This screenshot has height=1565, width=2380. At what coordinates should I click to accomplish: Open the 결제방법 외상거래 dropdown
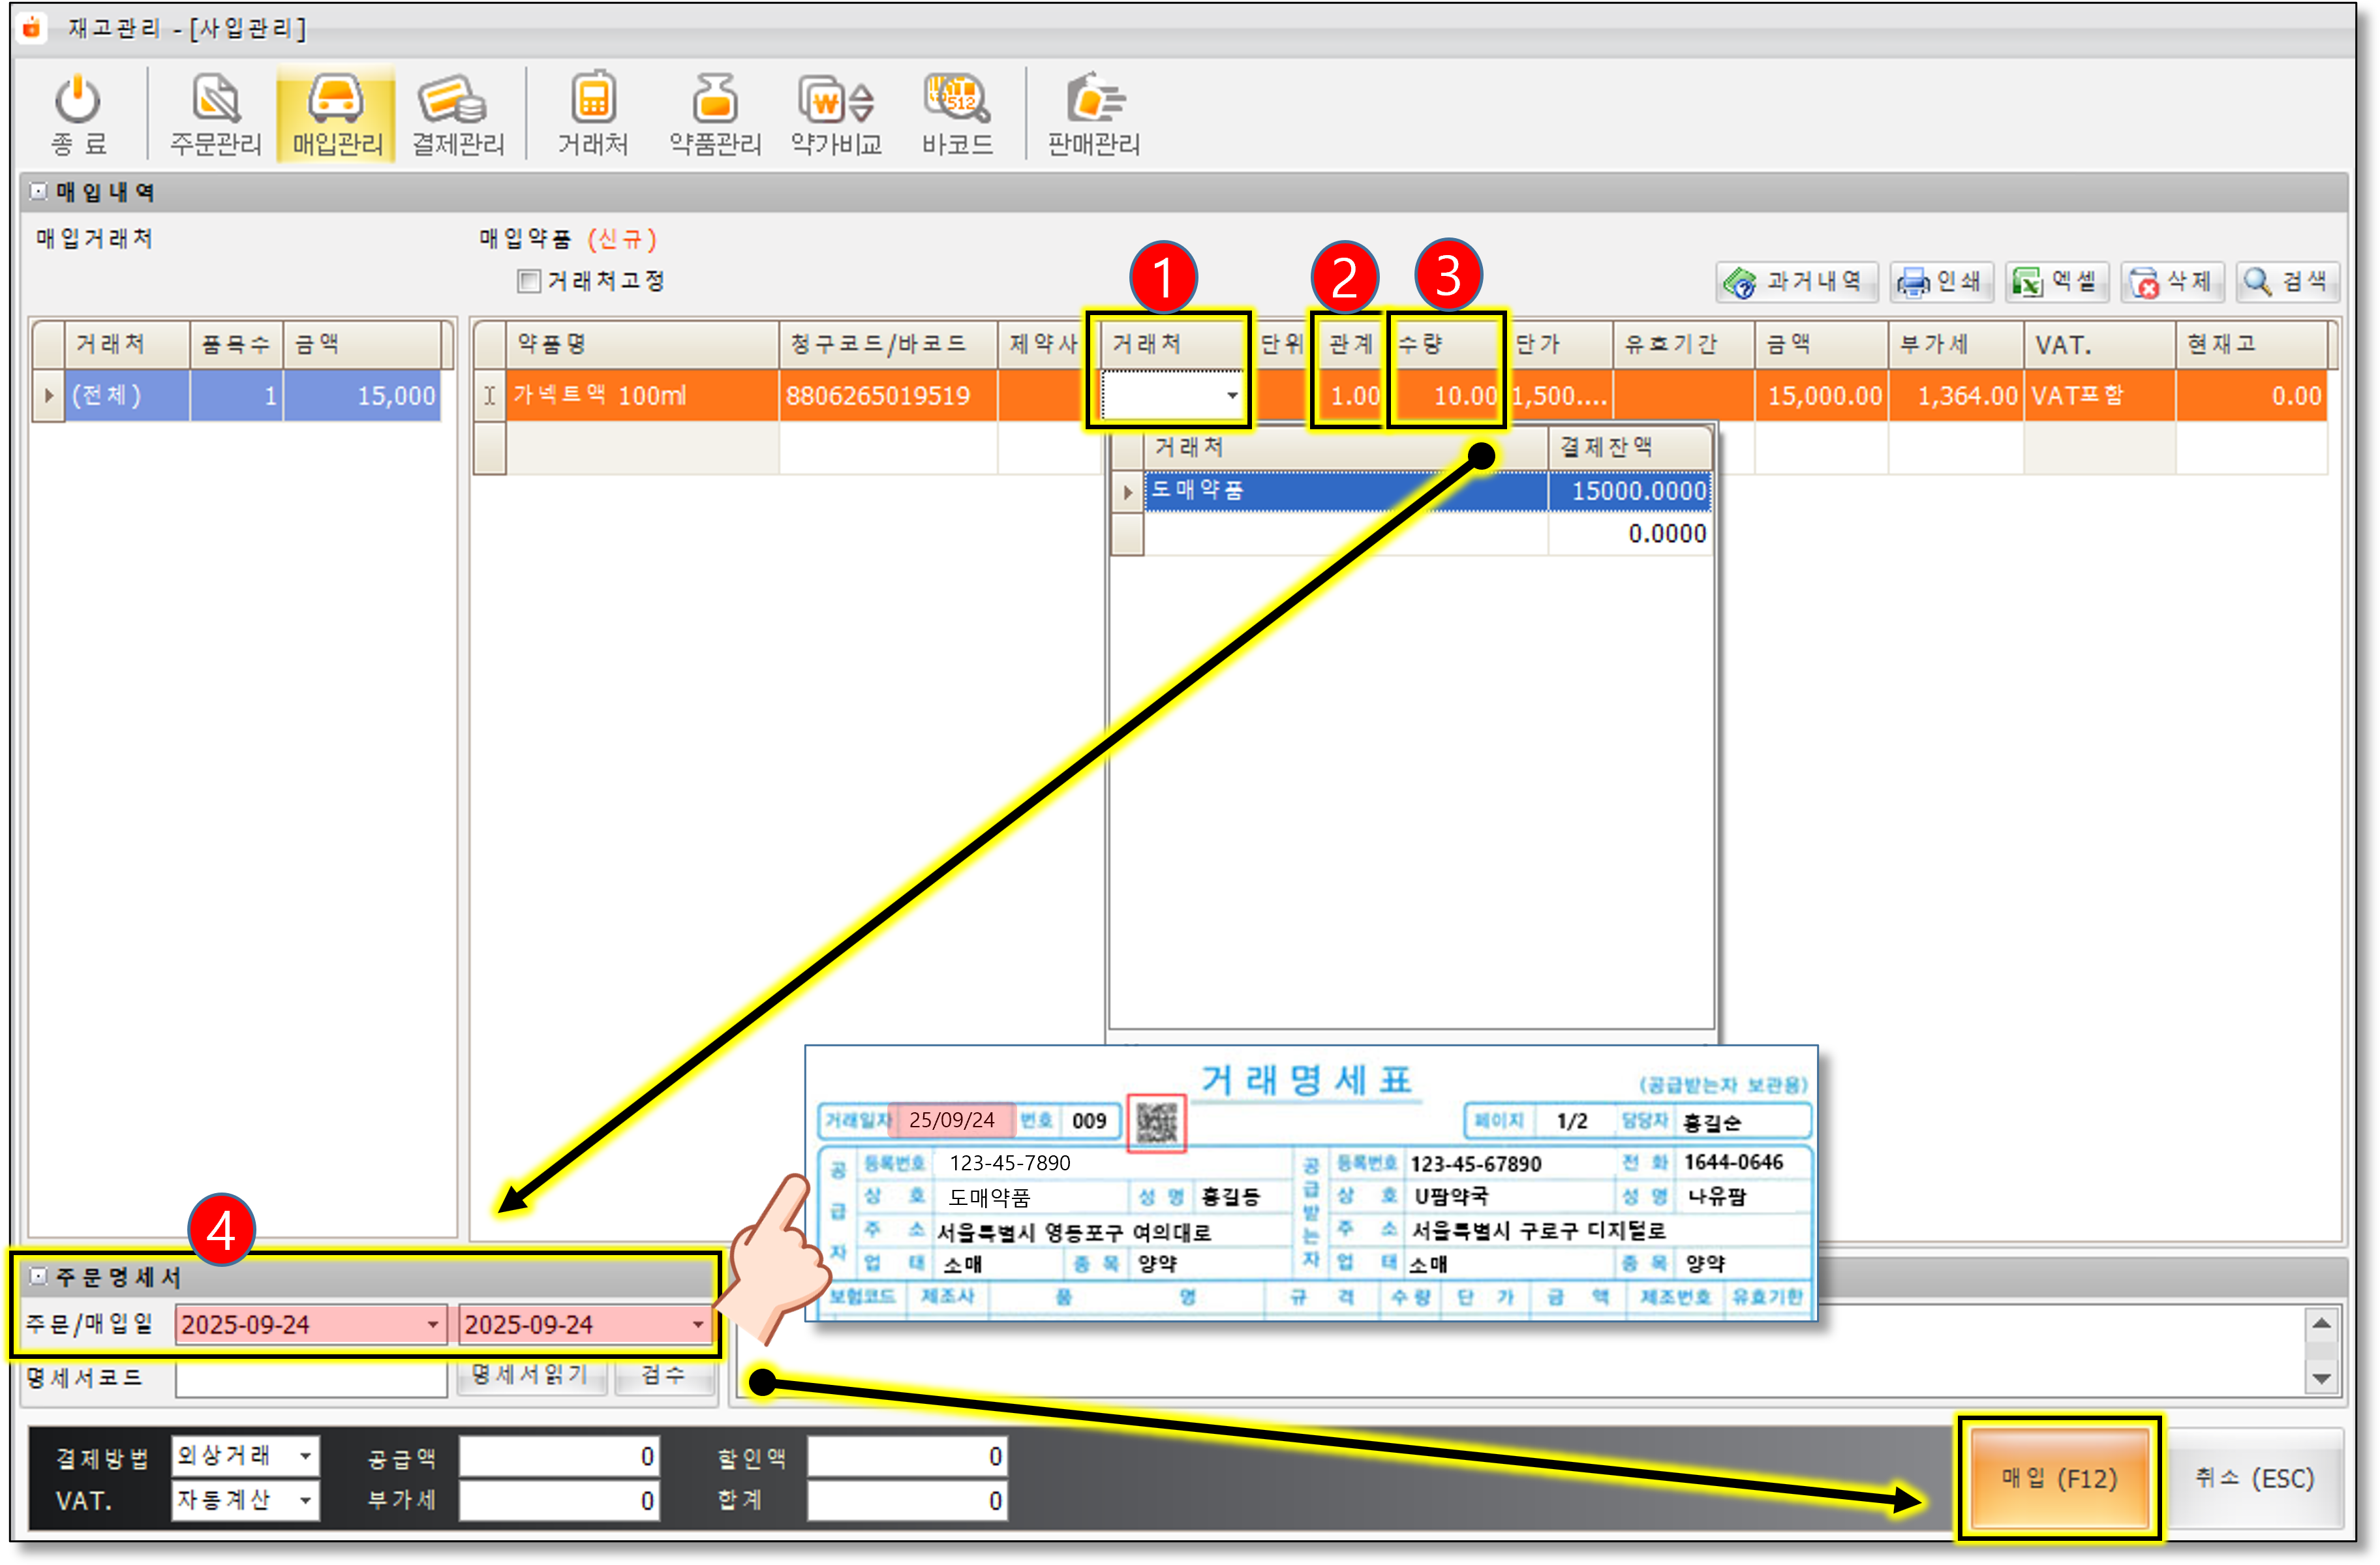point(305,1456)
